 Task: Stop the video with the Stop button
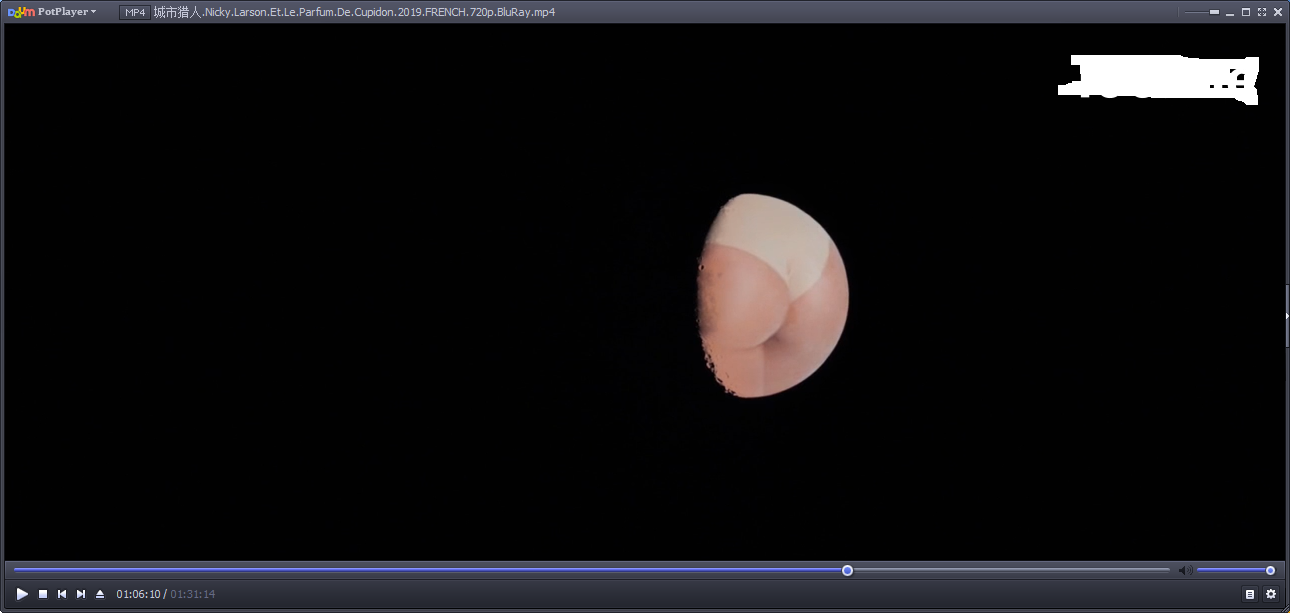(x=43, y=594)
